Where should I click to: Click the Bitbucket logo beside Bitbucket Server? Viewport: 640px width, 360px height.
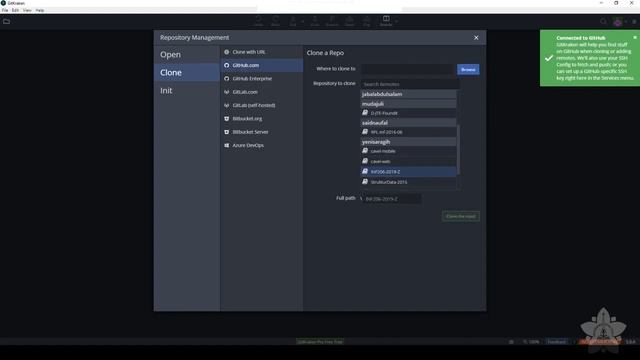227,132
